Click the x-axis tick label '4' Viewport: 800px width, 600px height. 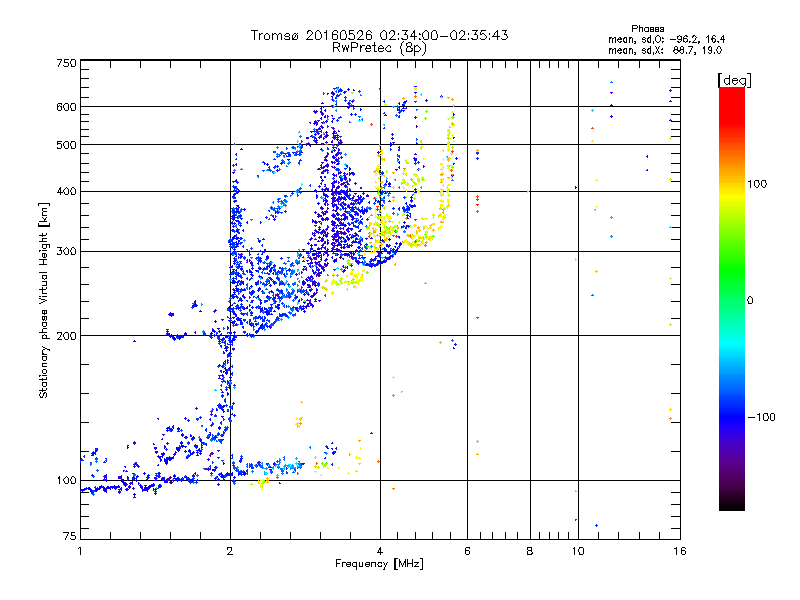point(380,551)
